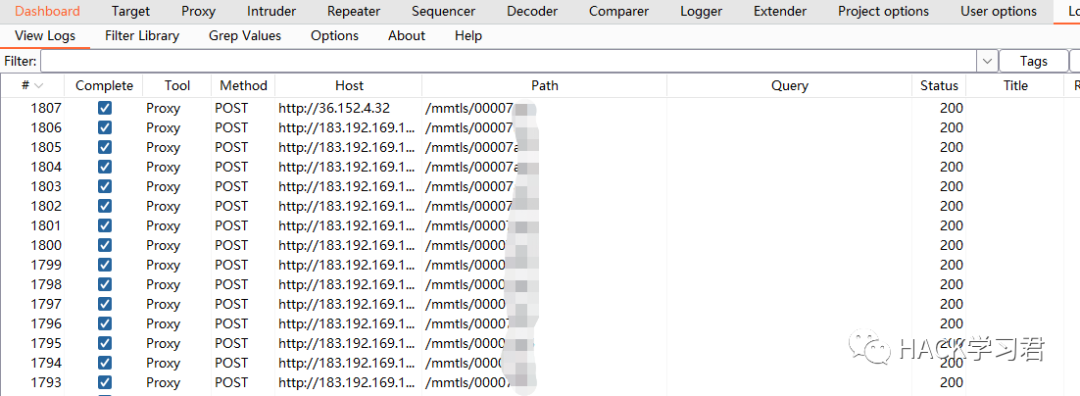Sort by the Status column header
Image resolution: width=1080 pixels, height=396 pixels.
939,85
